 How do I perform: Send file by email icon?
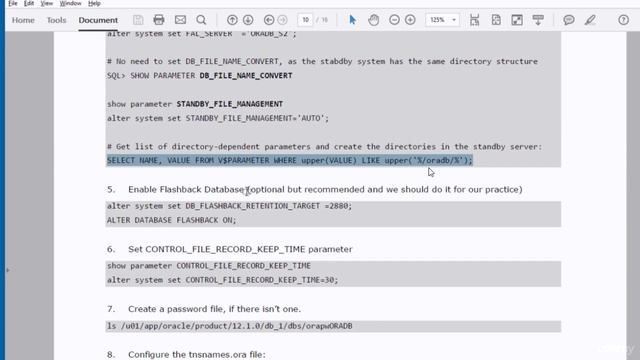(180, 20)
